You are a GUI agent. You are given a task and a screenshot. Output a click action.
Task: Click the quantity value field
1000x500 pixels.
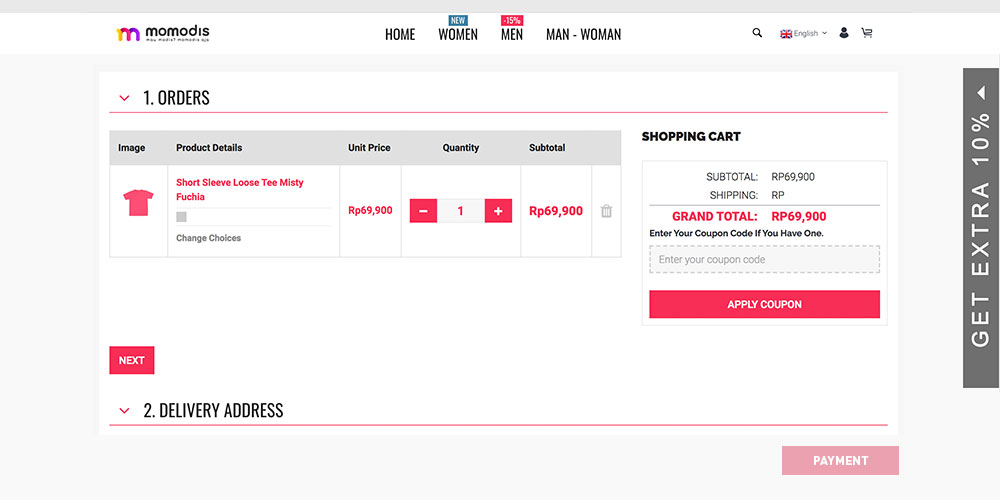460,211
